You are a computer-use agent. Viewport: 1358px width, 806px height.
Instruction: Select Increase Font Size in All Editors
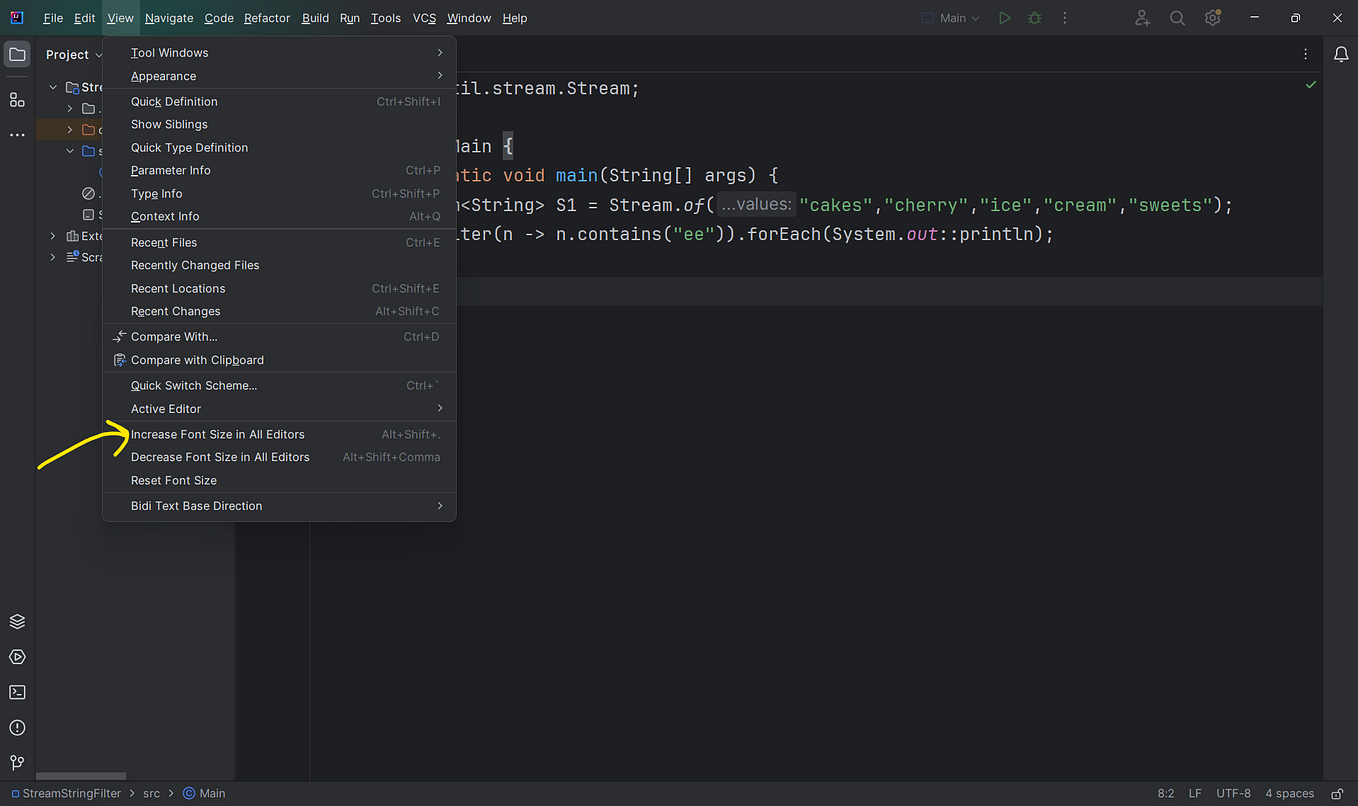coord(218,434)
